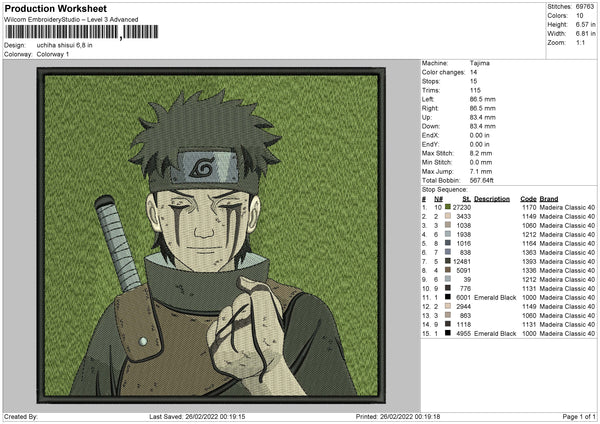
Task: Click the Machine value Tajima
Action: (479, 63)
